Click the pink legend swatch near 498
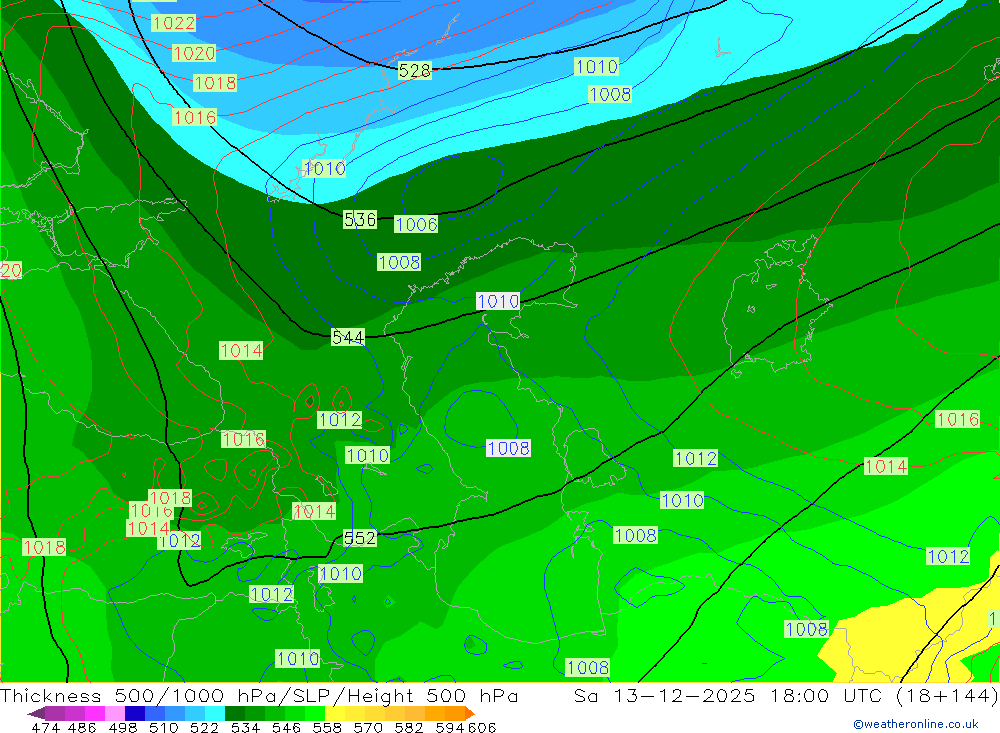This screenshot has height=733, width=1000. (x=115, y=713)
